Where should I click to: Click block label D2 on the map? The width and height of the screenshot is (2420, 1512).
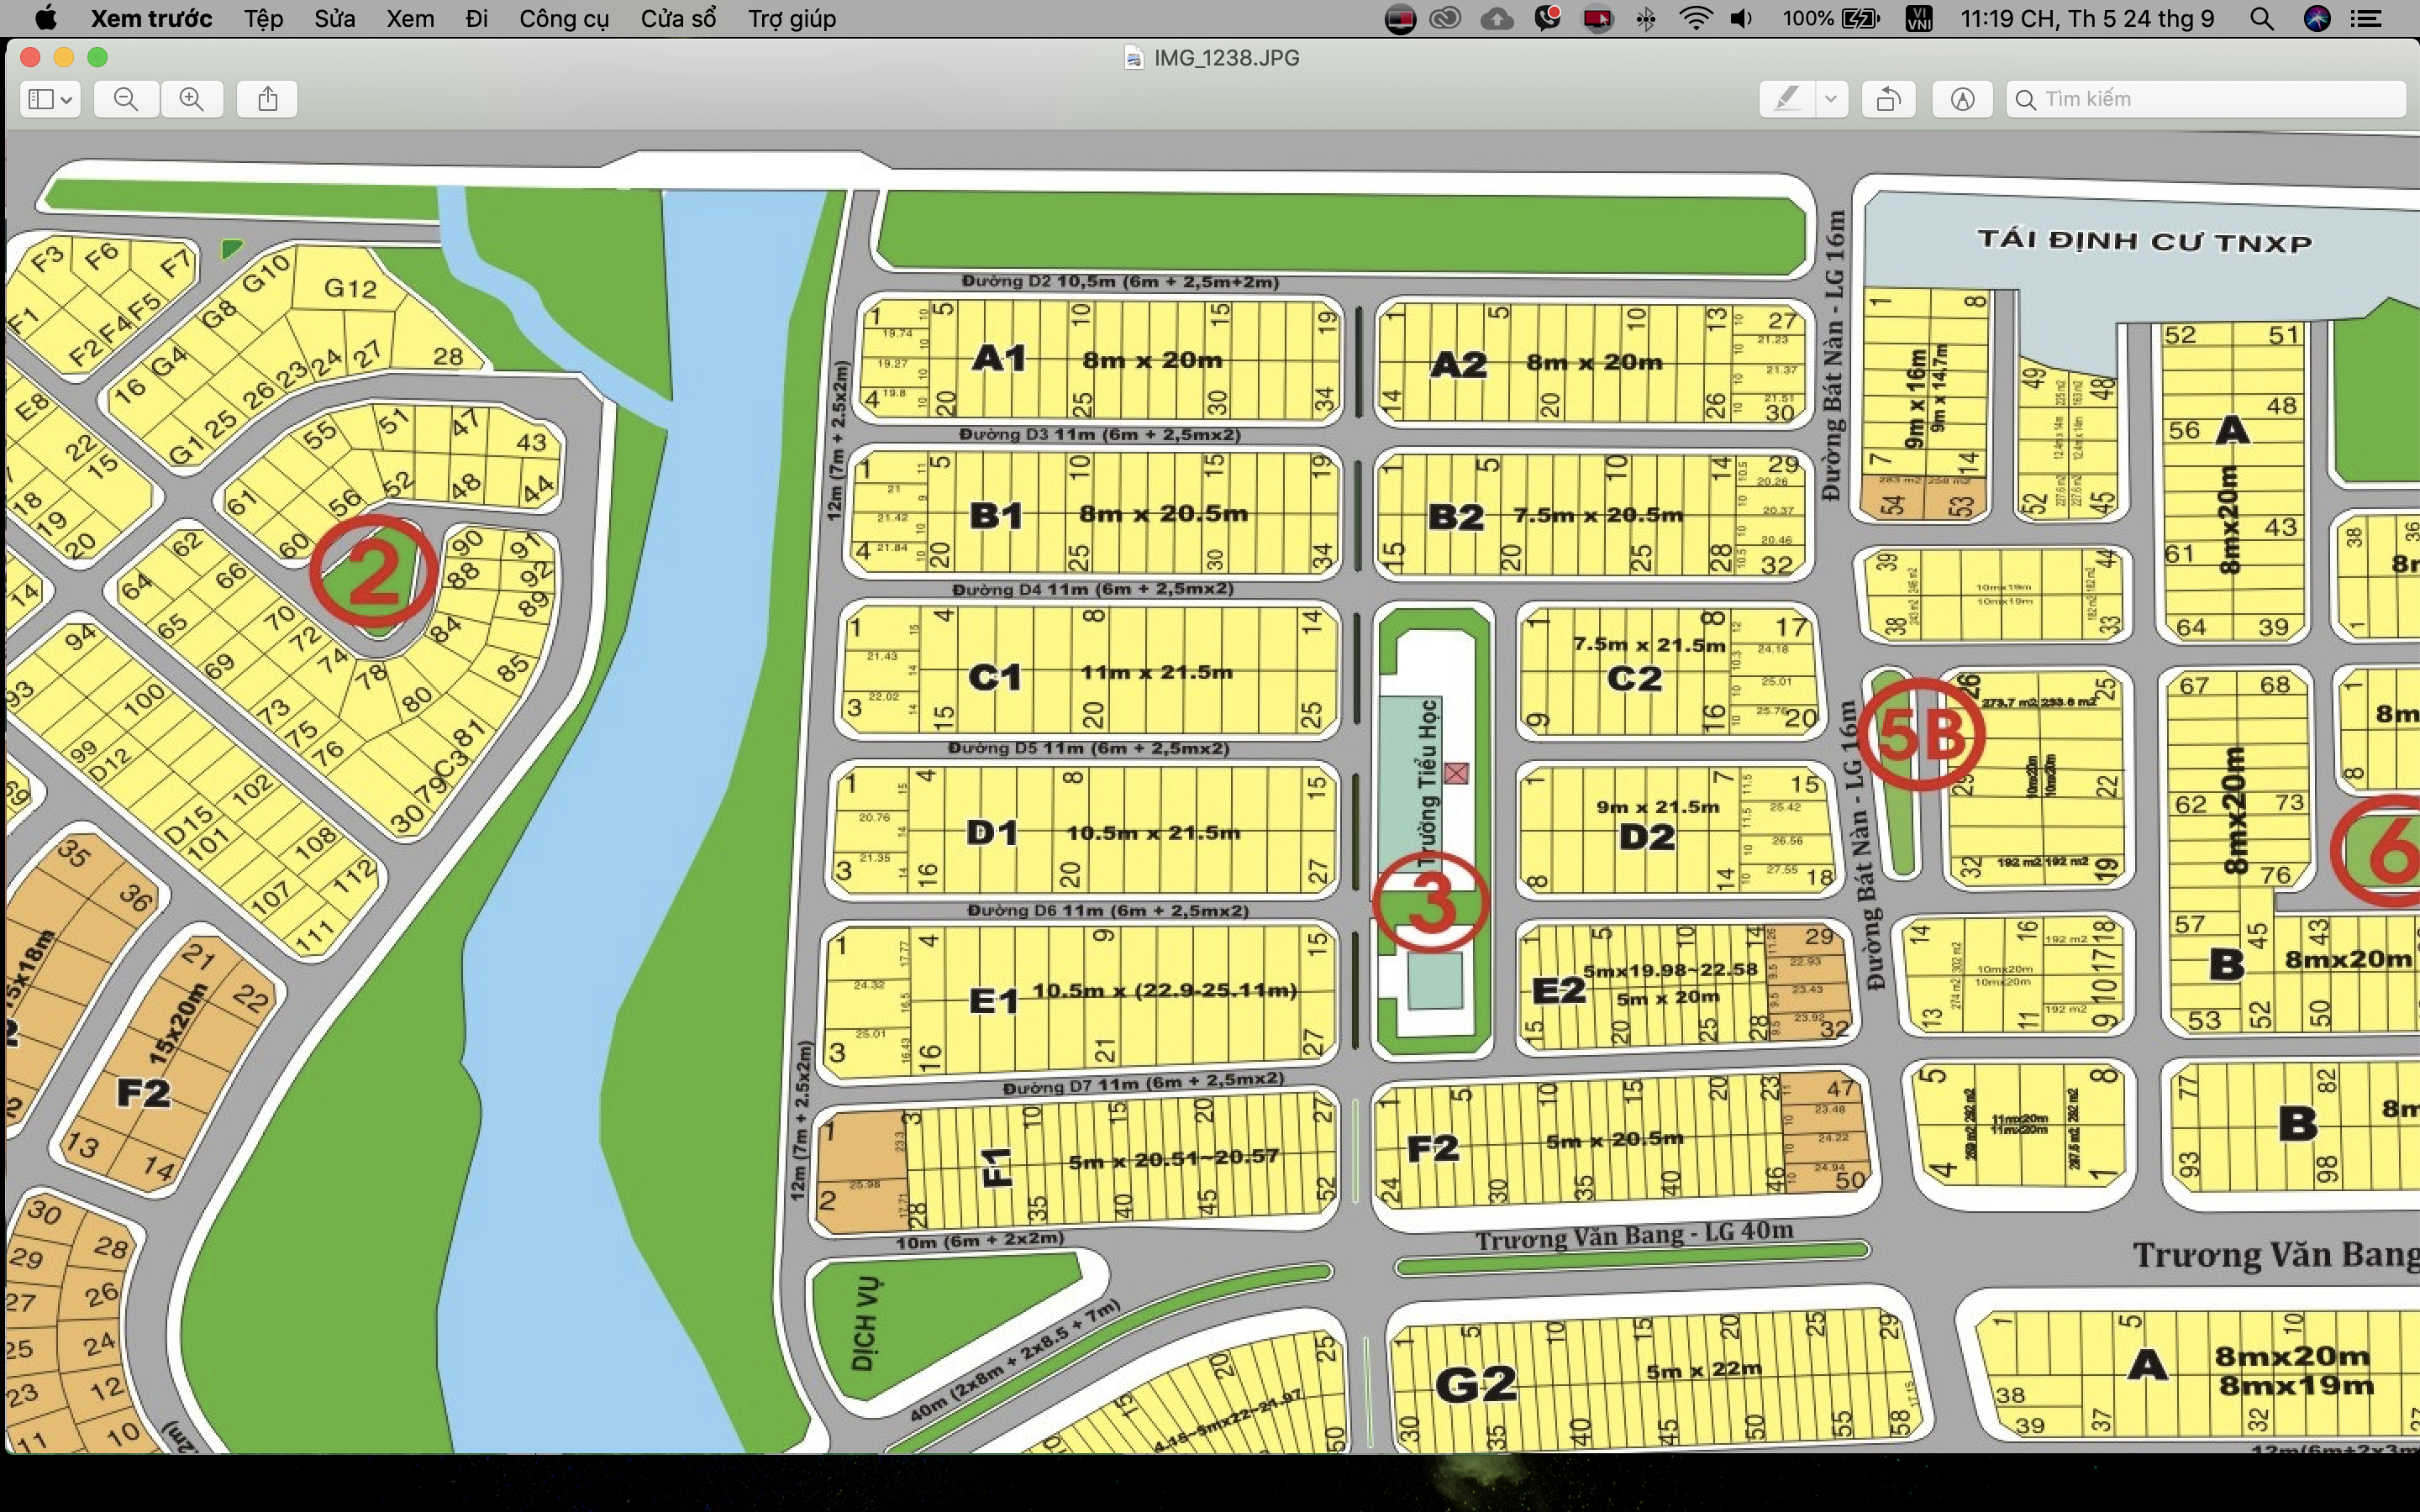tap(1647, 836)
